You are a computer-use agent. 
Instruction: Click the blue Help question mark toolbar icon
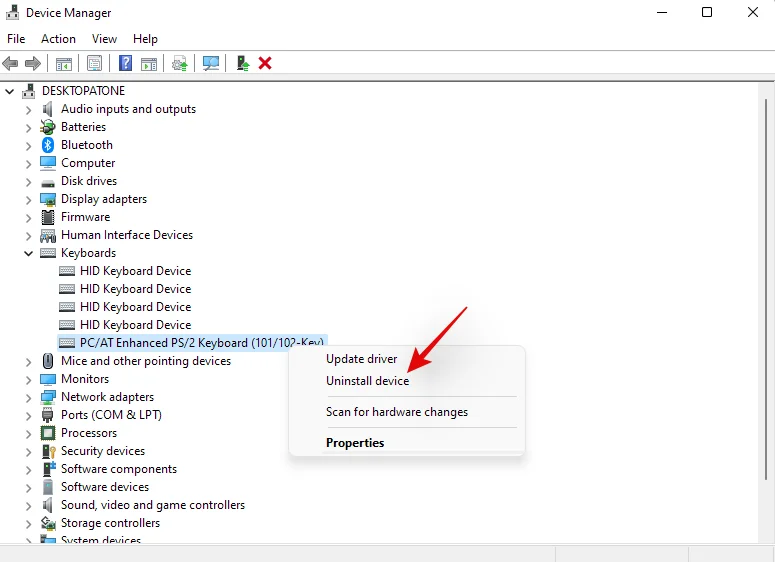[125, 63]
